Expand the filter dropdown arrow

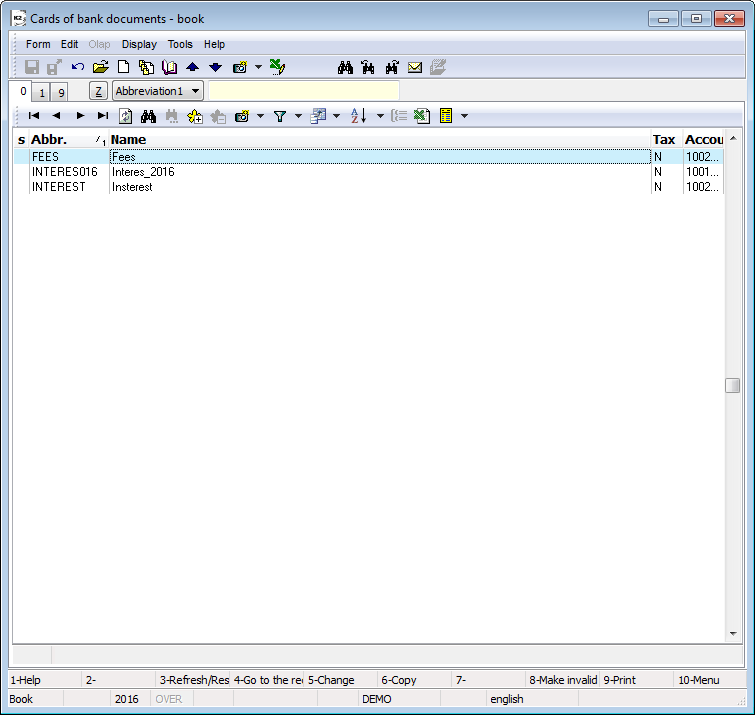pyautogui.click(x=299, y=116)
